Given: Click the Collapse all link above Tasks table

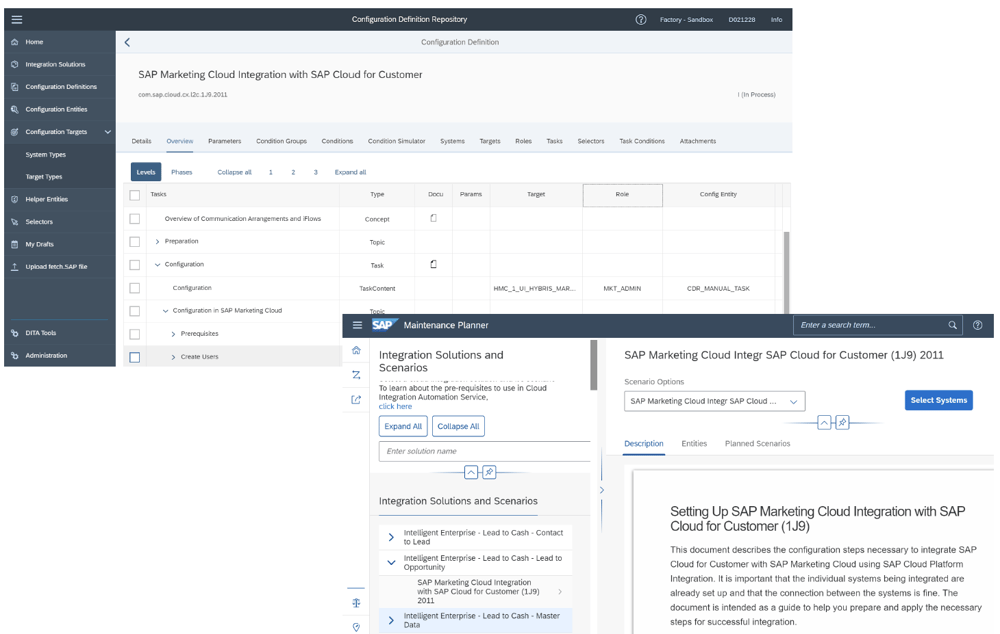Looking at the screenshot, I should 234,172.
